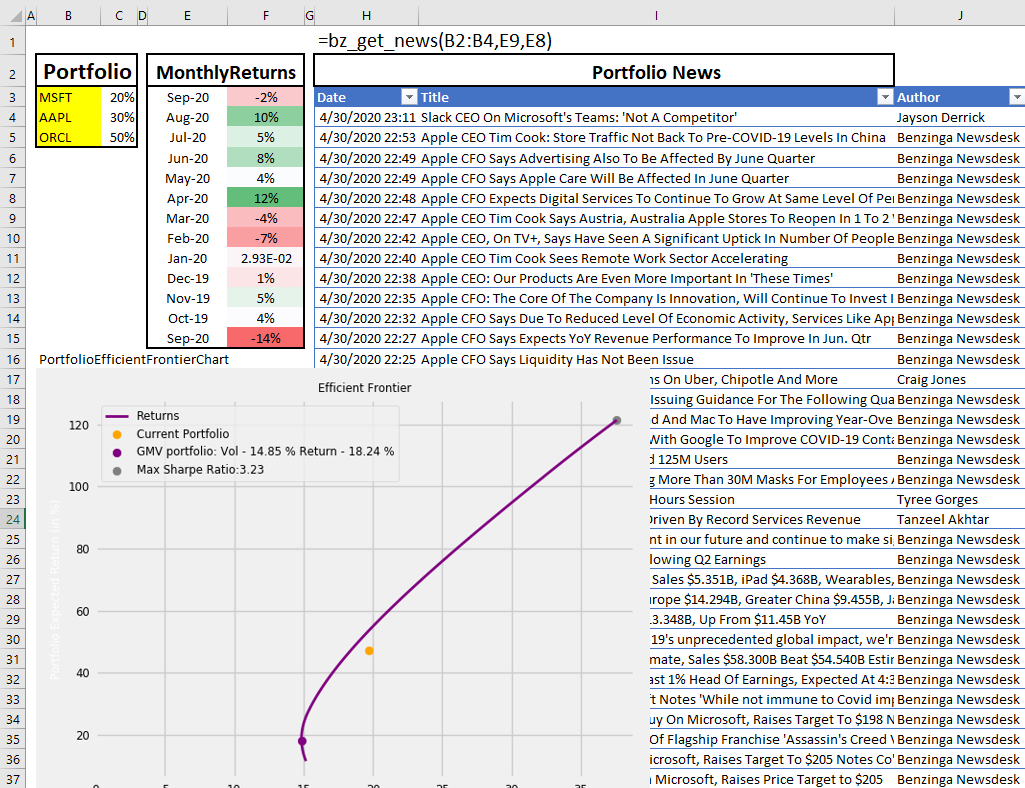The width and height of the screenshot is (1025, 788).
Task: Click the orange Current Portfolio point on chart
Action: tap(369, 651)
